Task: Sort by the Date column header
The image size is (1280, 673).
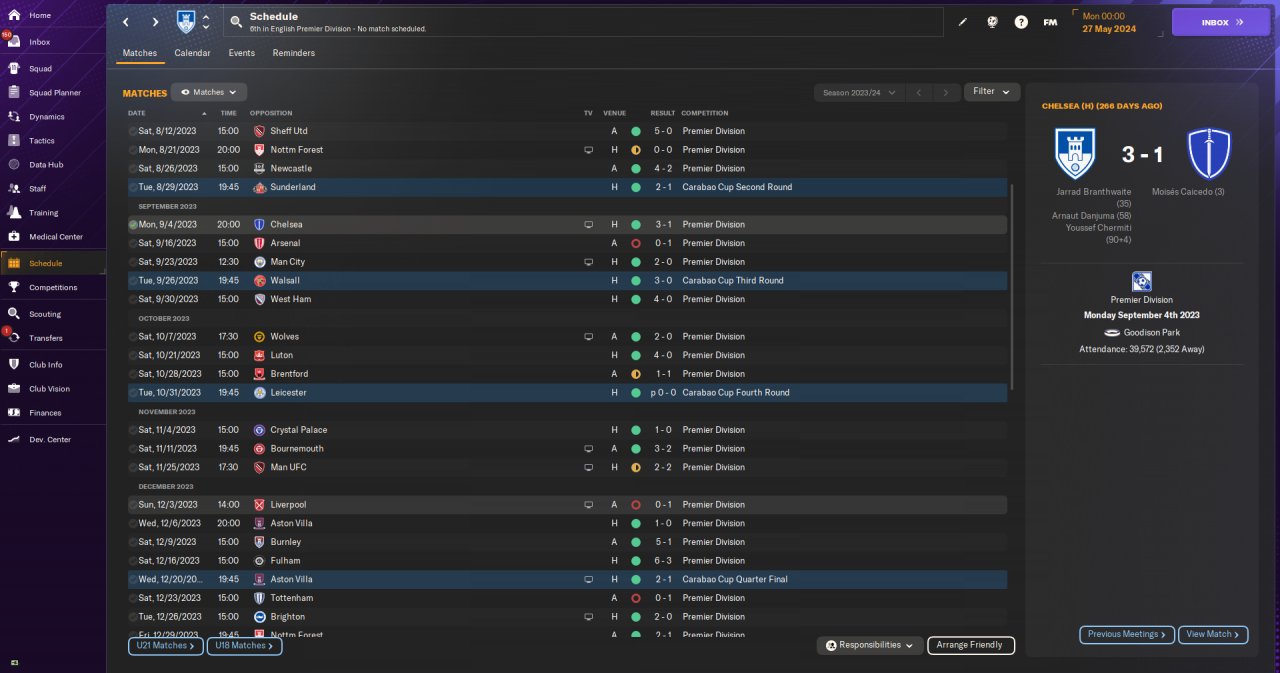Action: pos(136,113)
